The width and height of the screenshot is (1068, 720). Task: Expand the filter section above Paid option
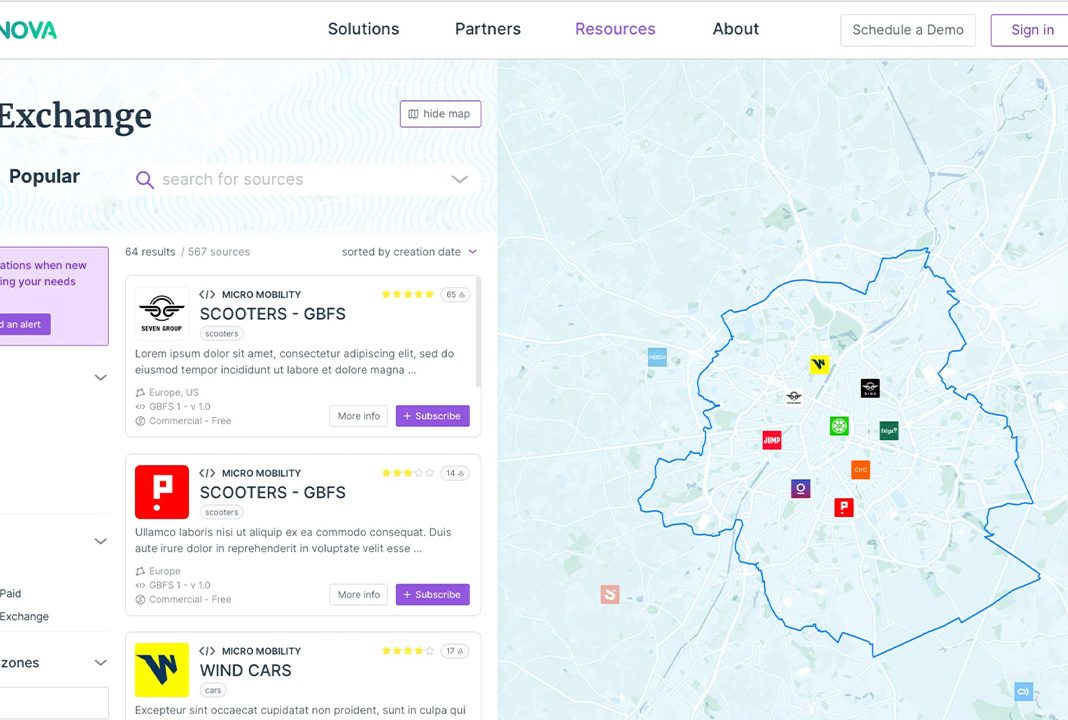(x=100, y=542)
